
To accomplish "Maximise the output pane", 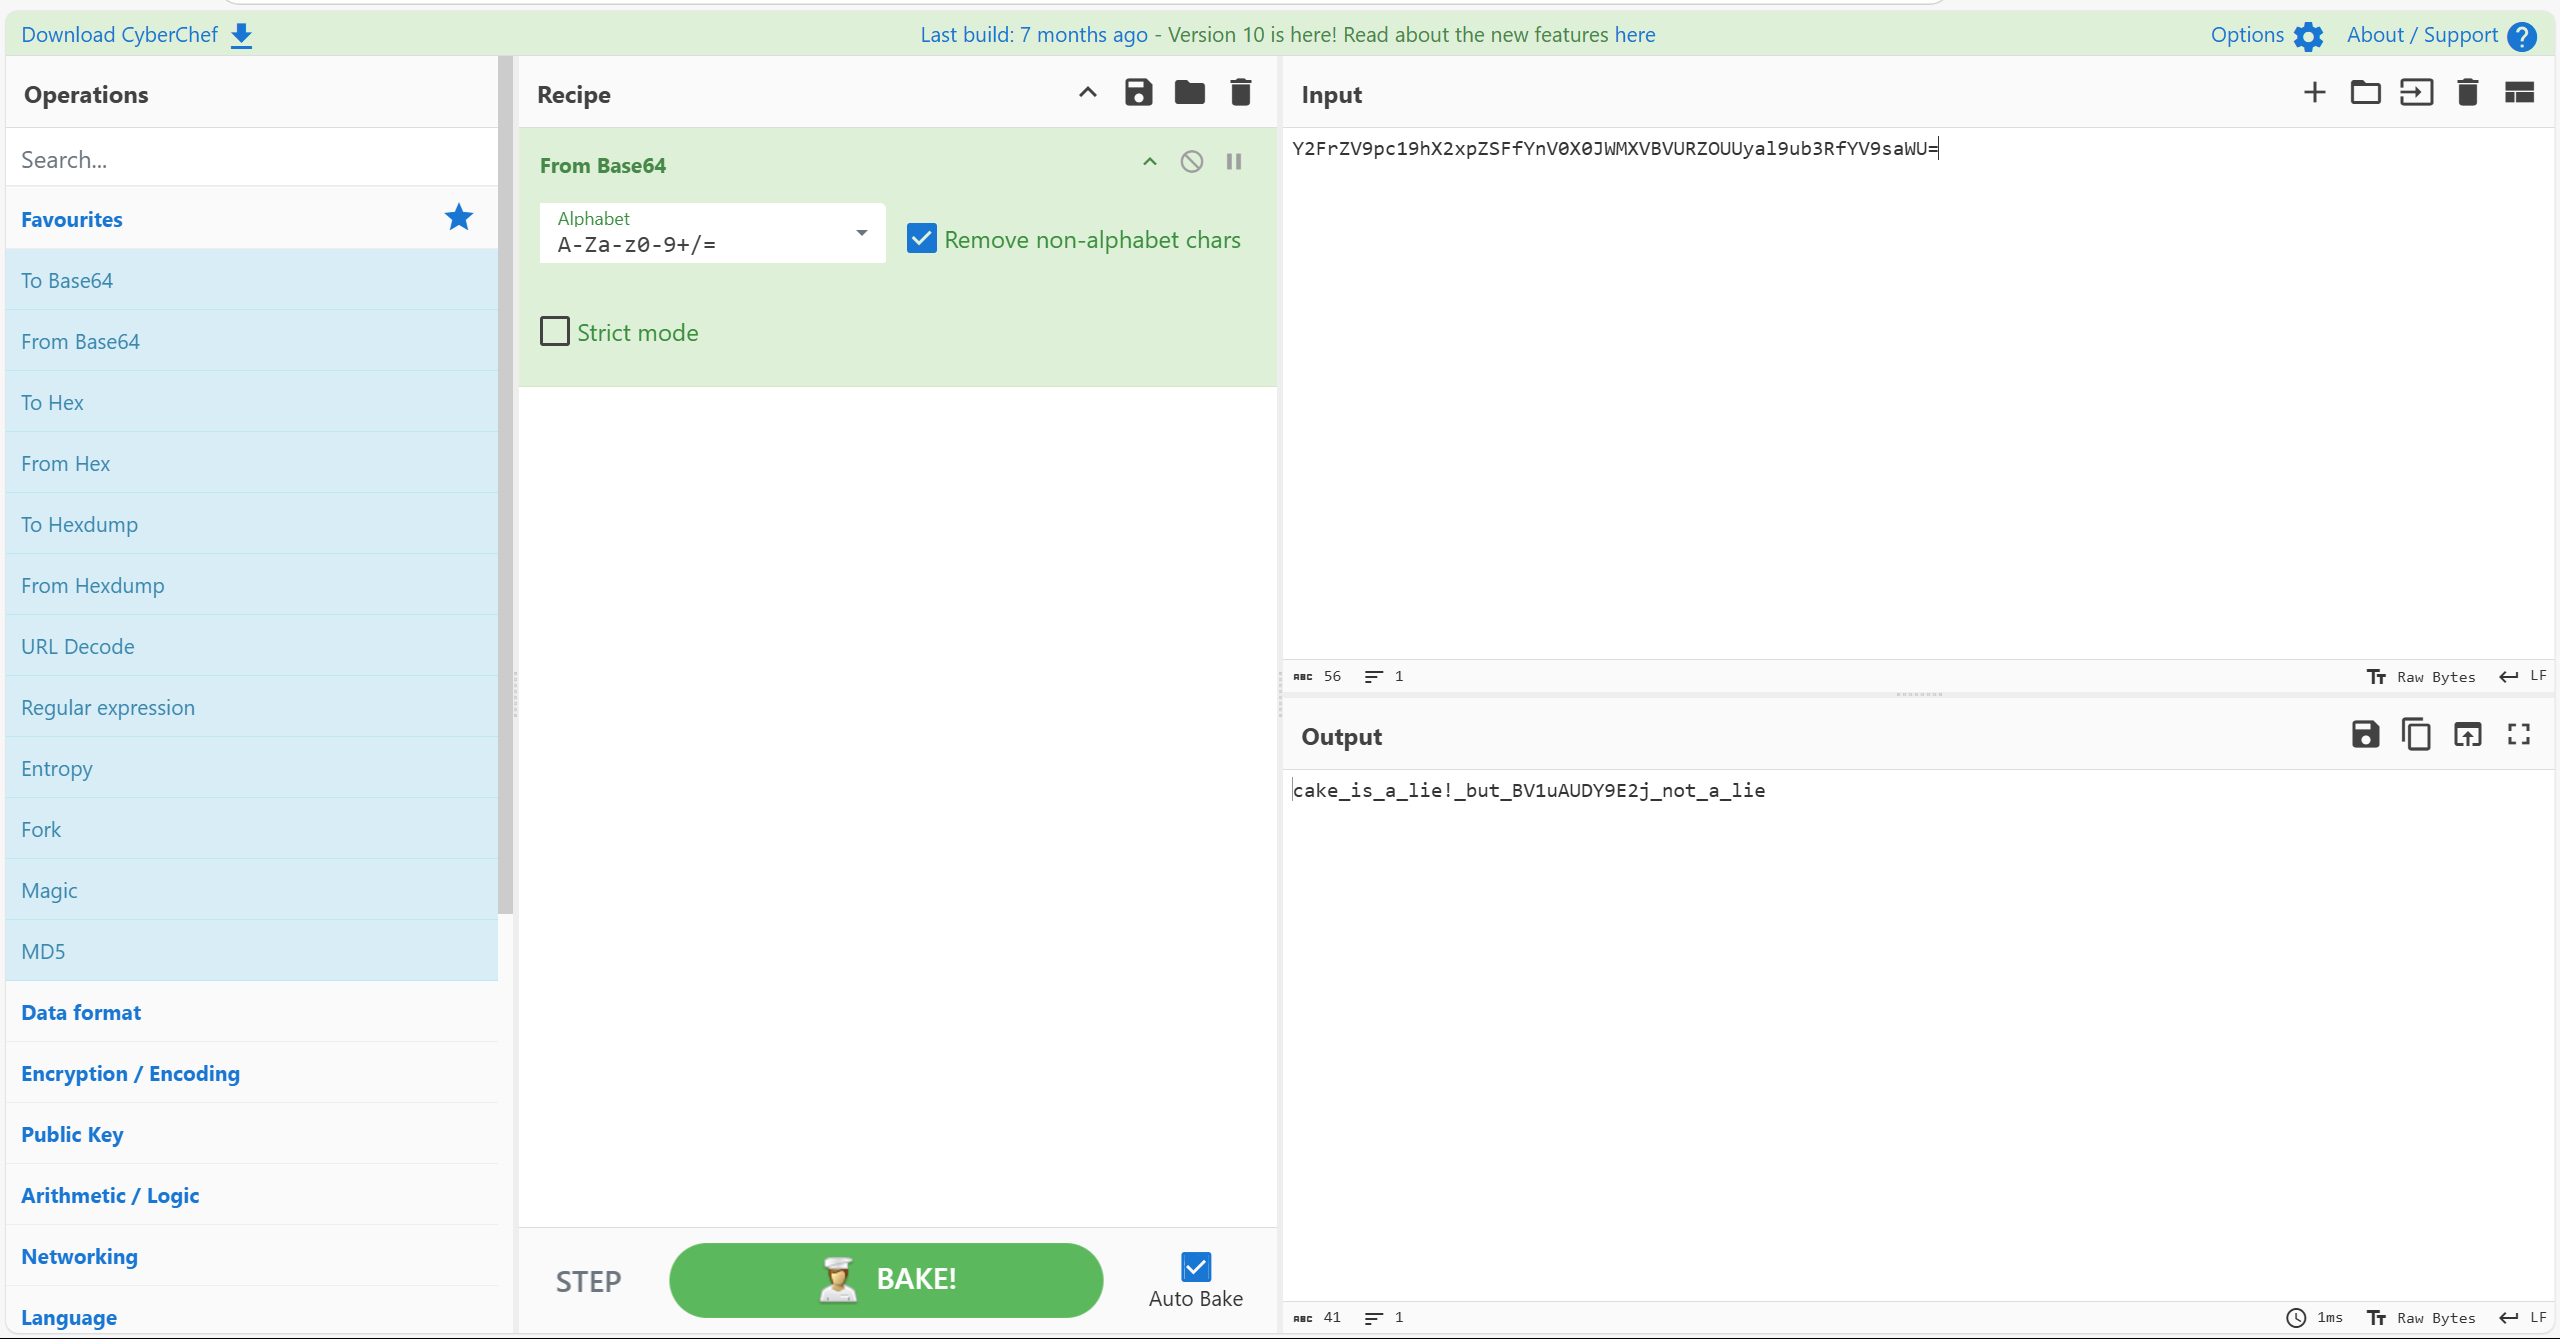I will click(x=2518, y=735).
